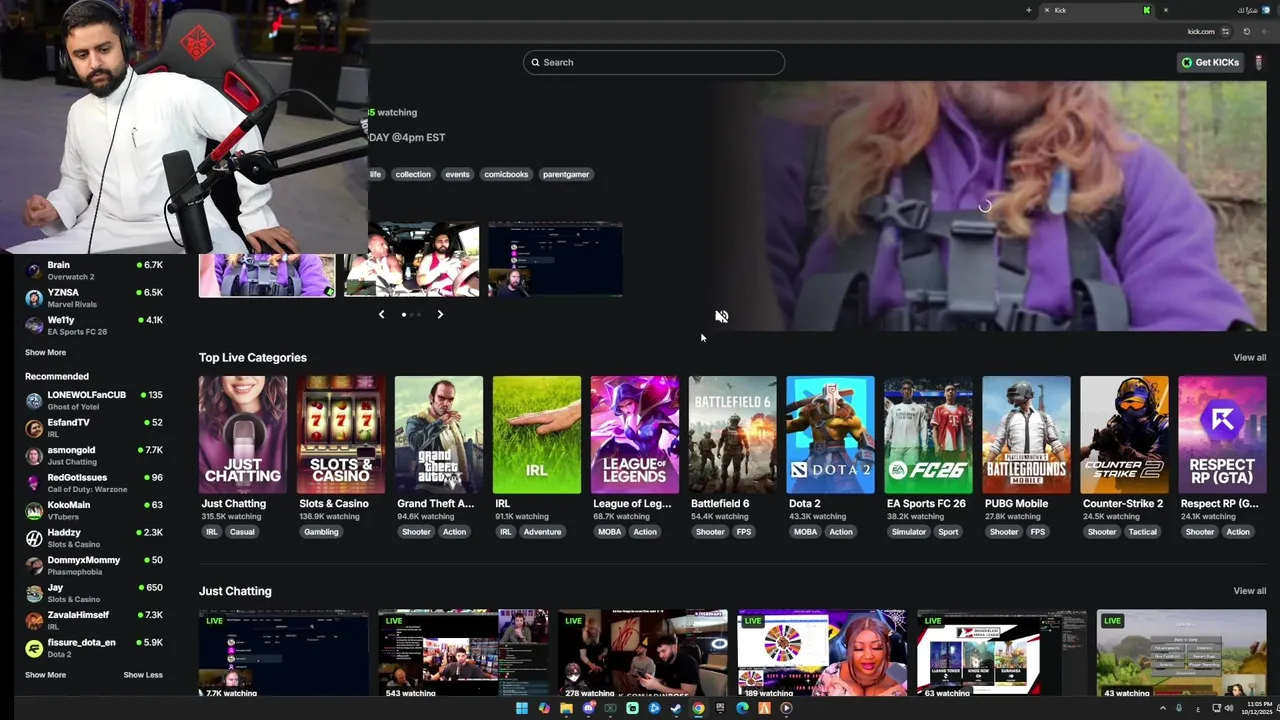Open the green IRL category card
The height and width of the screenshot is (720, 1280).
click(537, 435)
